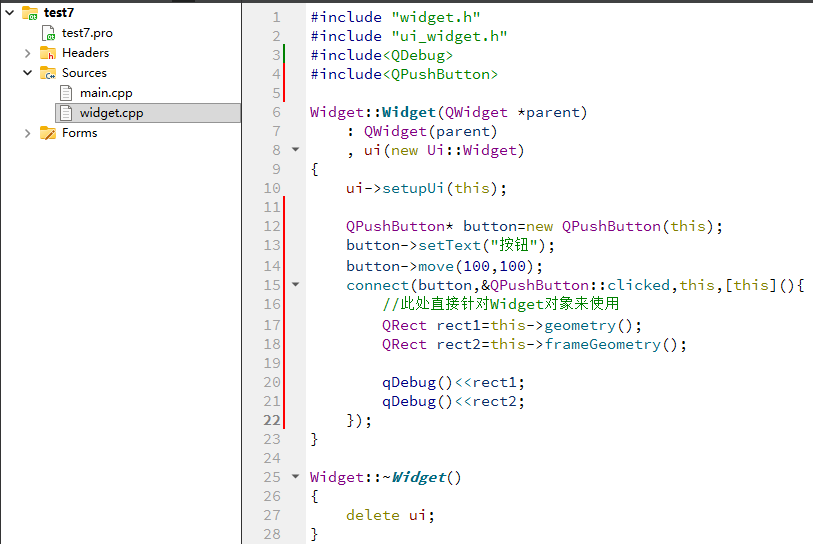813x544 pixels.
Task: Expand the Headers folder
Action: click(x=27, y=53)
